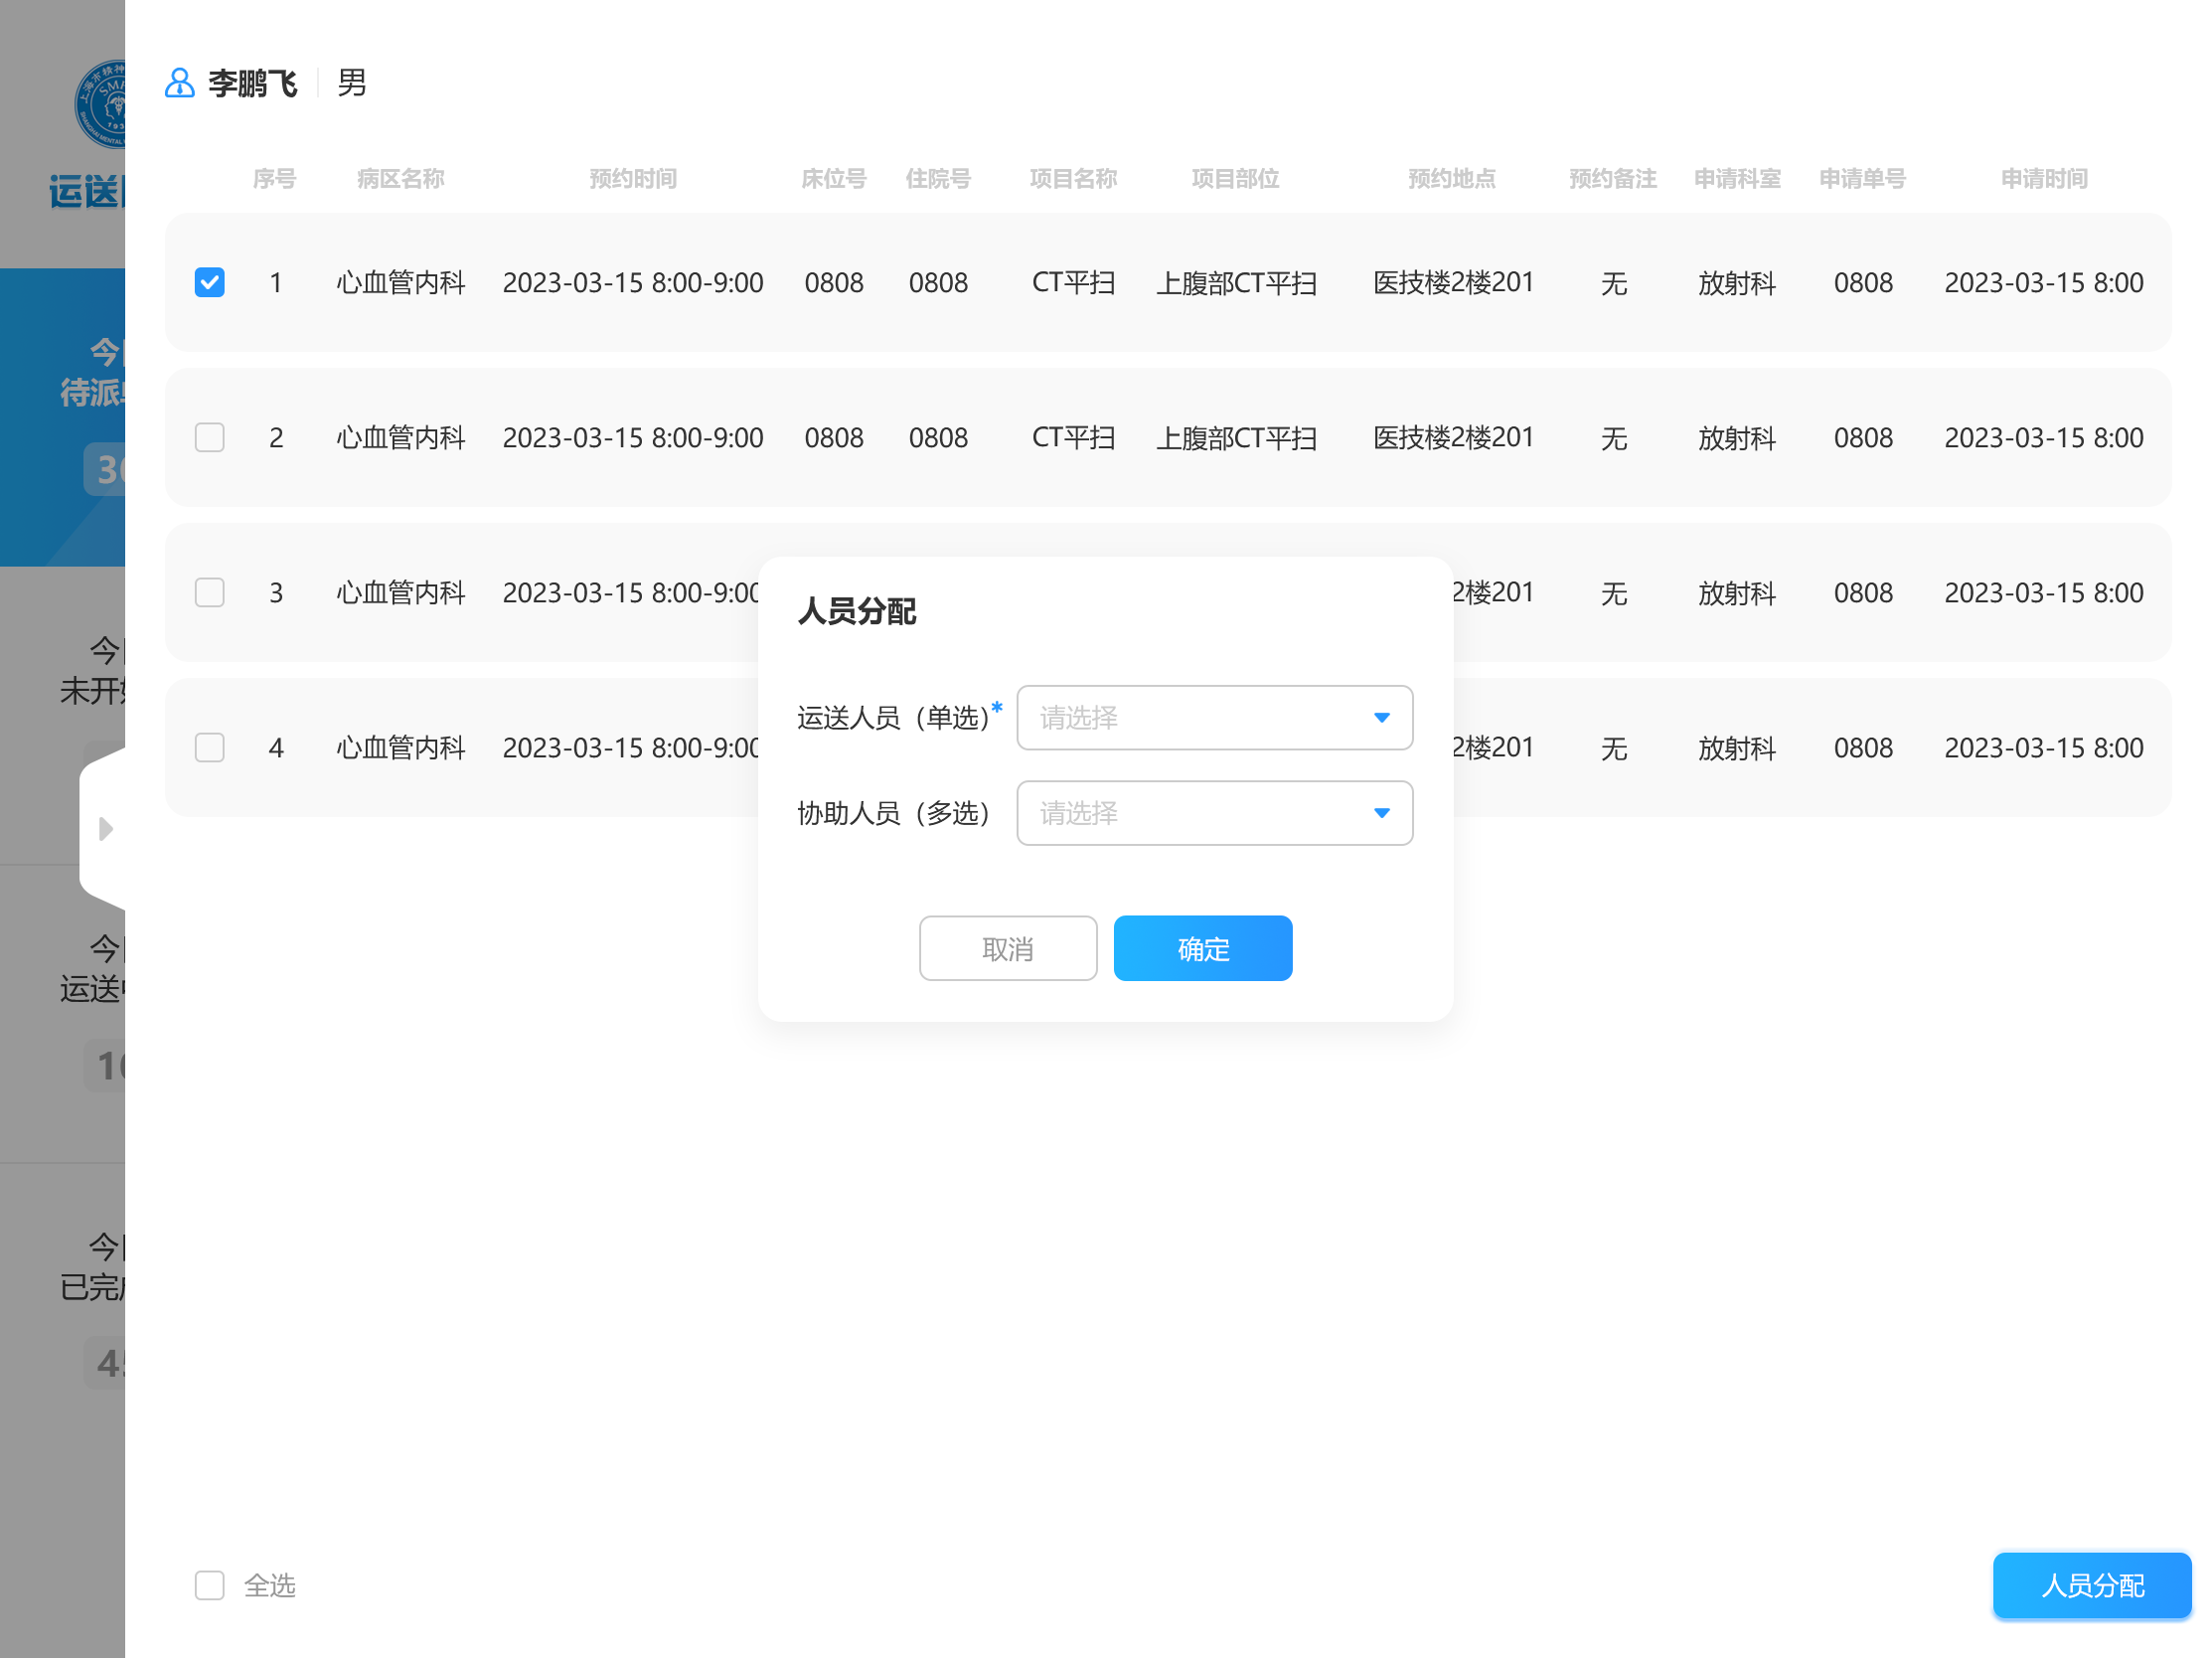Viewport: 2212px width, 1658px height.
Task: Click the 确定 button in dialog
Action: click(x=1203, y=948)
